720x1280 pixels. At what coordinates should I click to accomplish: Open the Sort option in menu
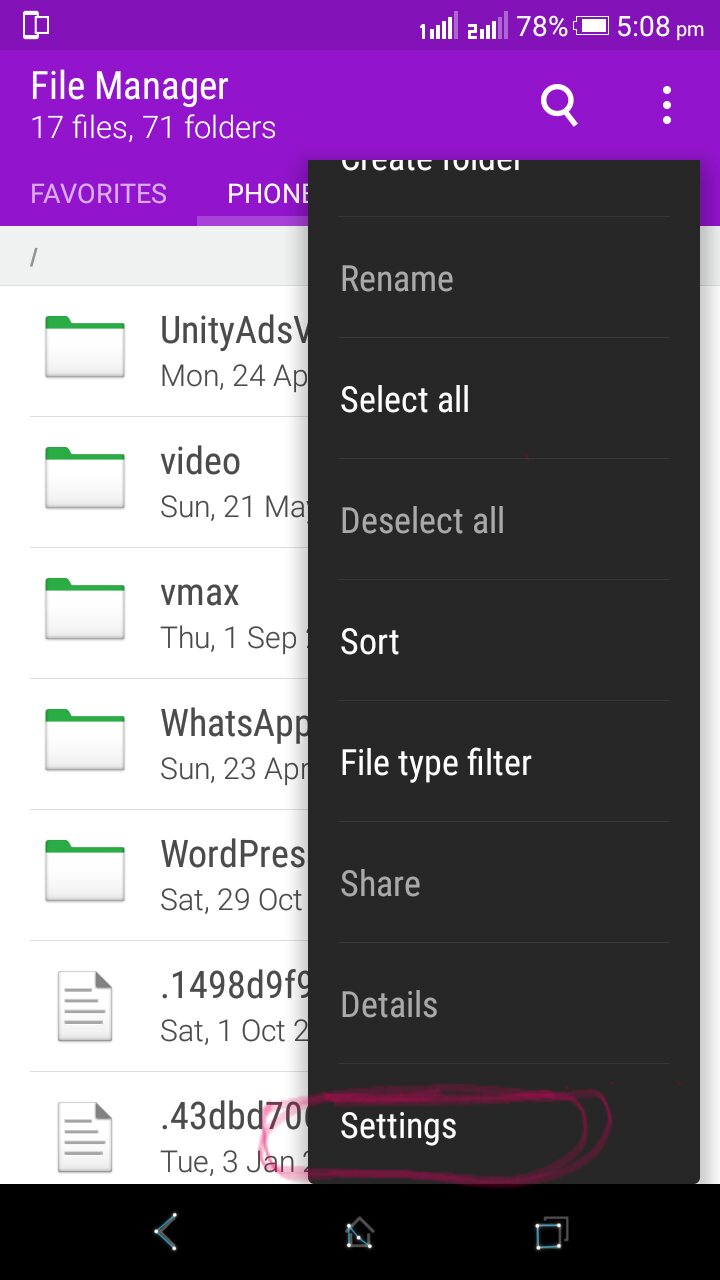370,642
